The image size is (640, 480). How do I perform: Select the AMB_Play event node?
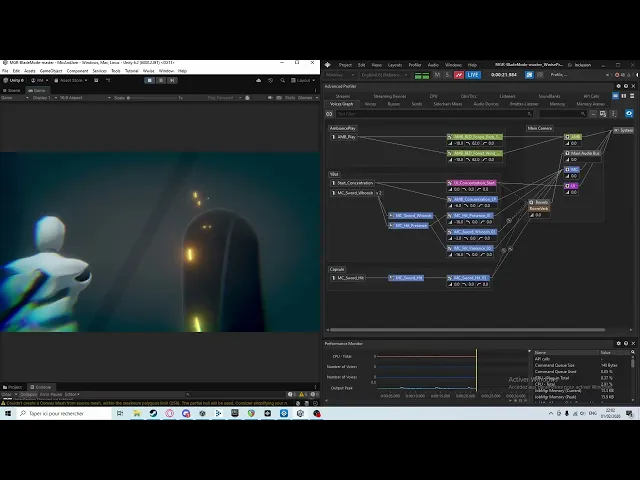(344, 137)
